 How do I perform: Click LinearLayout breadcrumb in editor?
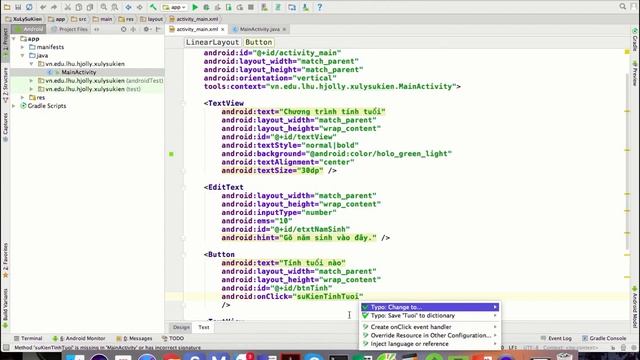click(x=212, y=42)
